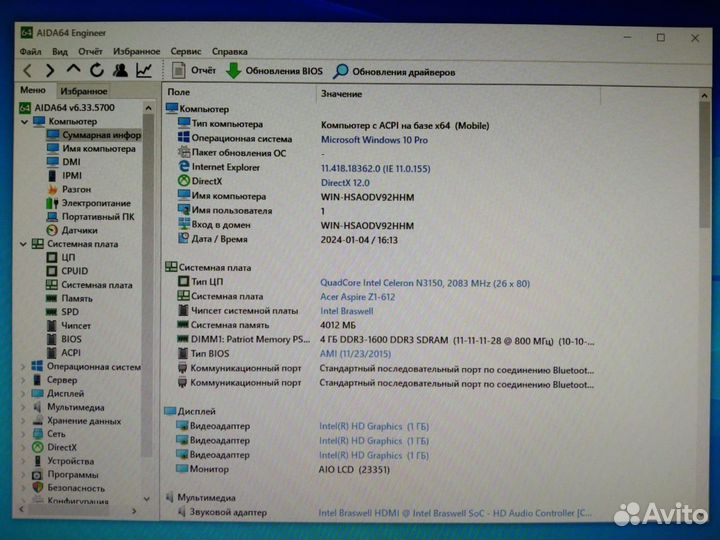
Task: Select Имя компьютера in the sidebar tree
Action: coord(91,149)
